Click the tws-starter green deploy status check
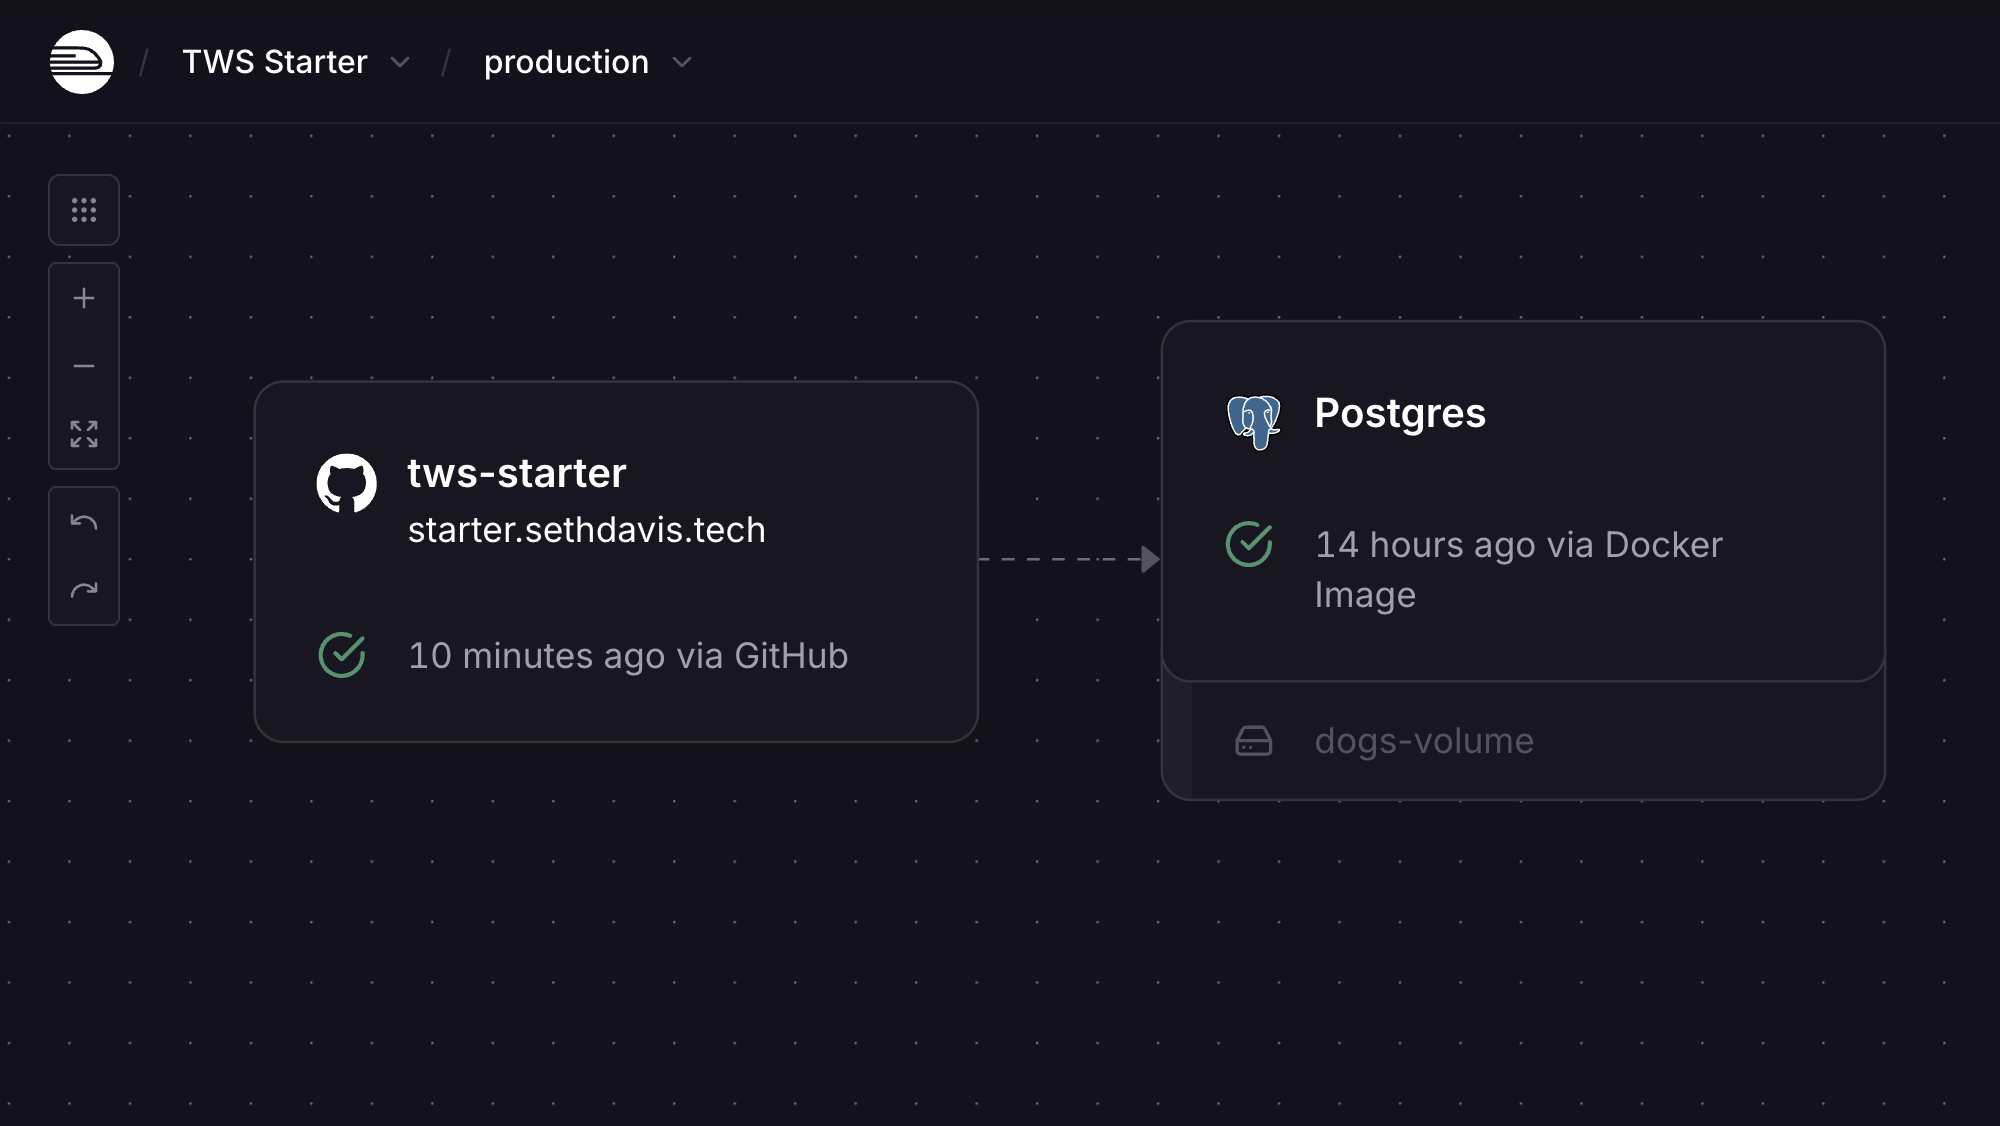 tap(342, 656)
